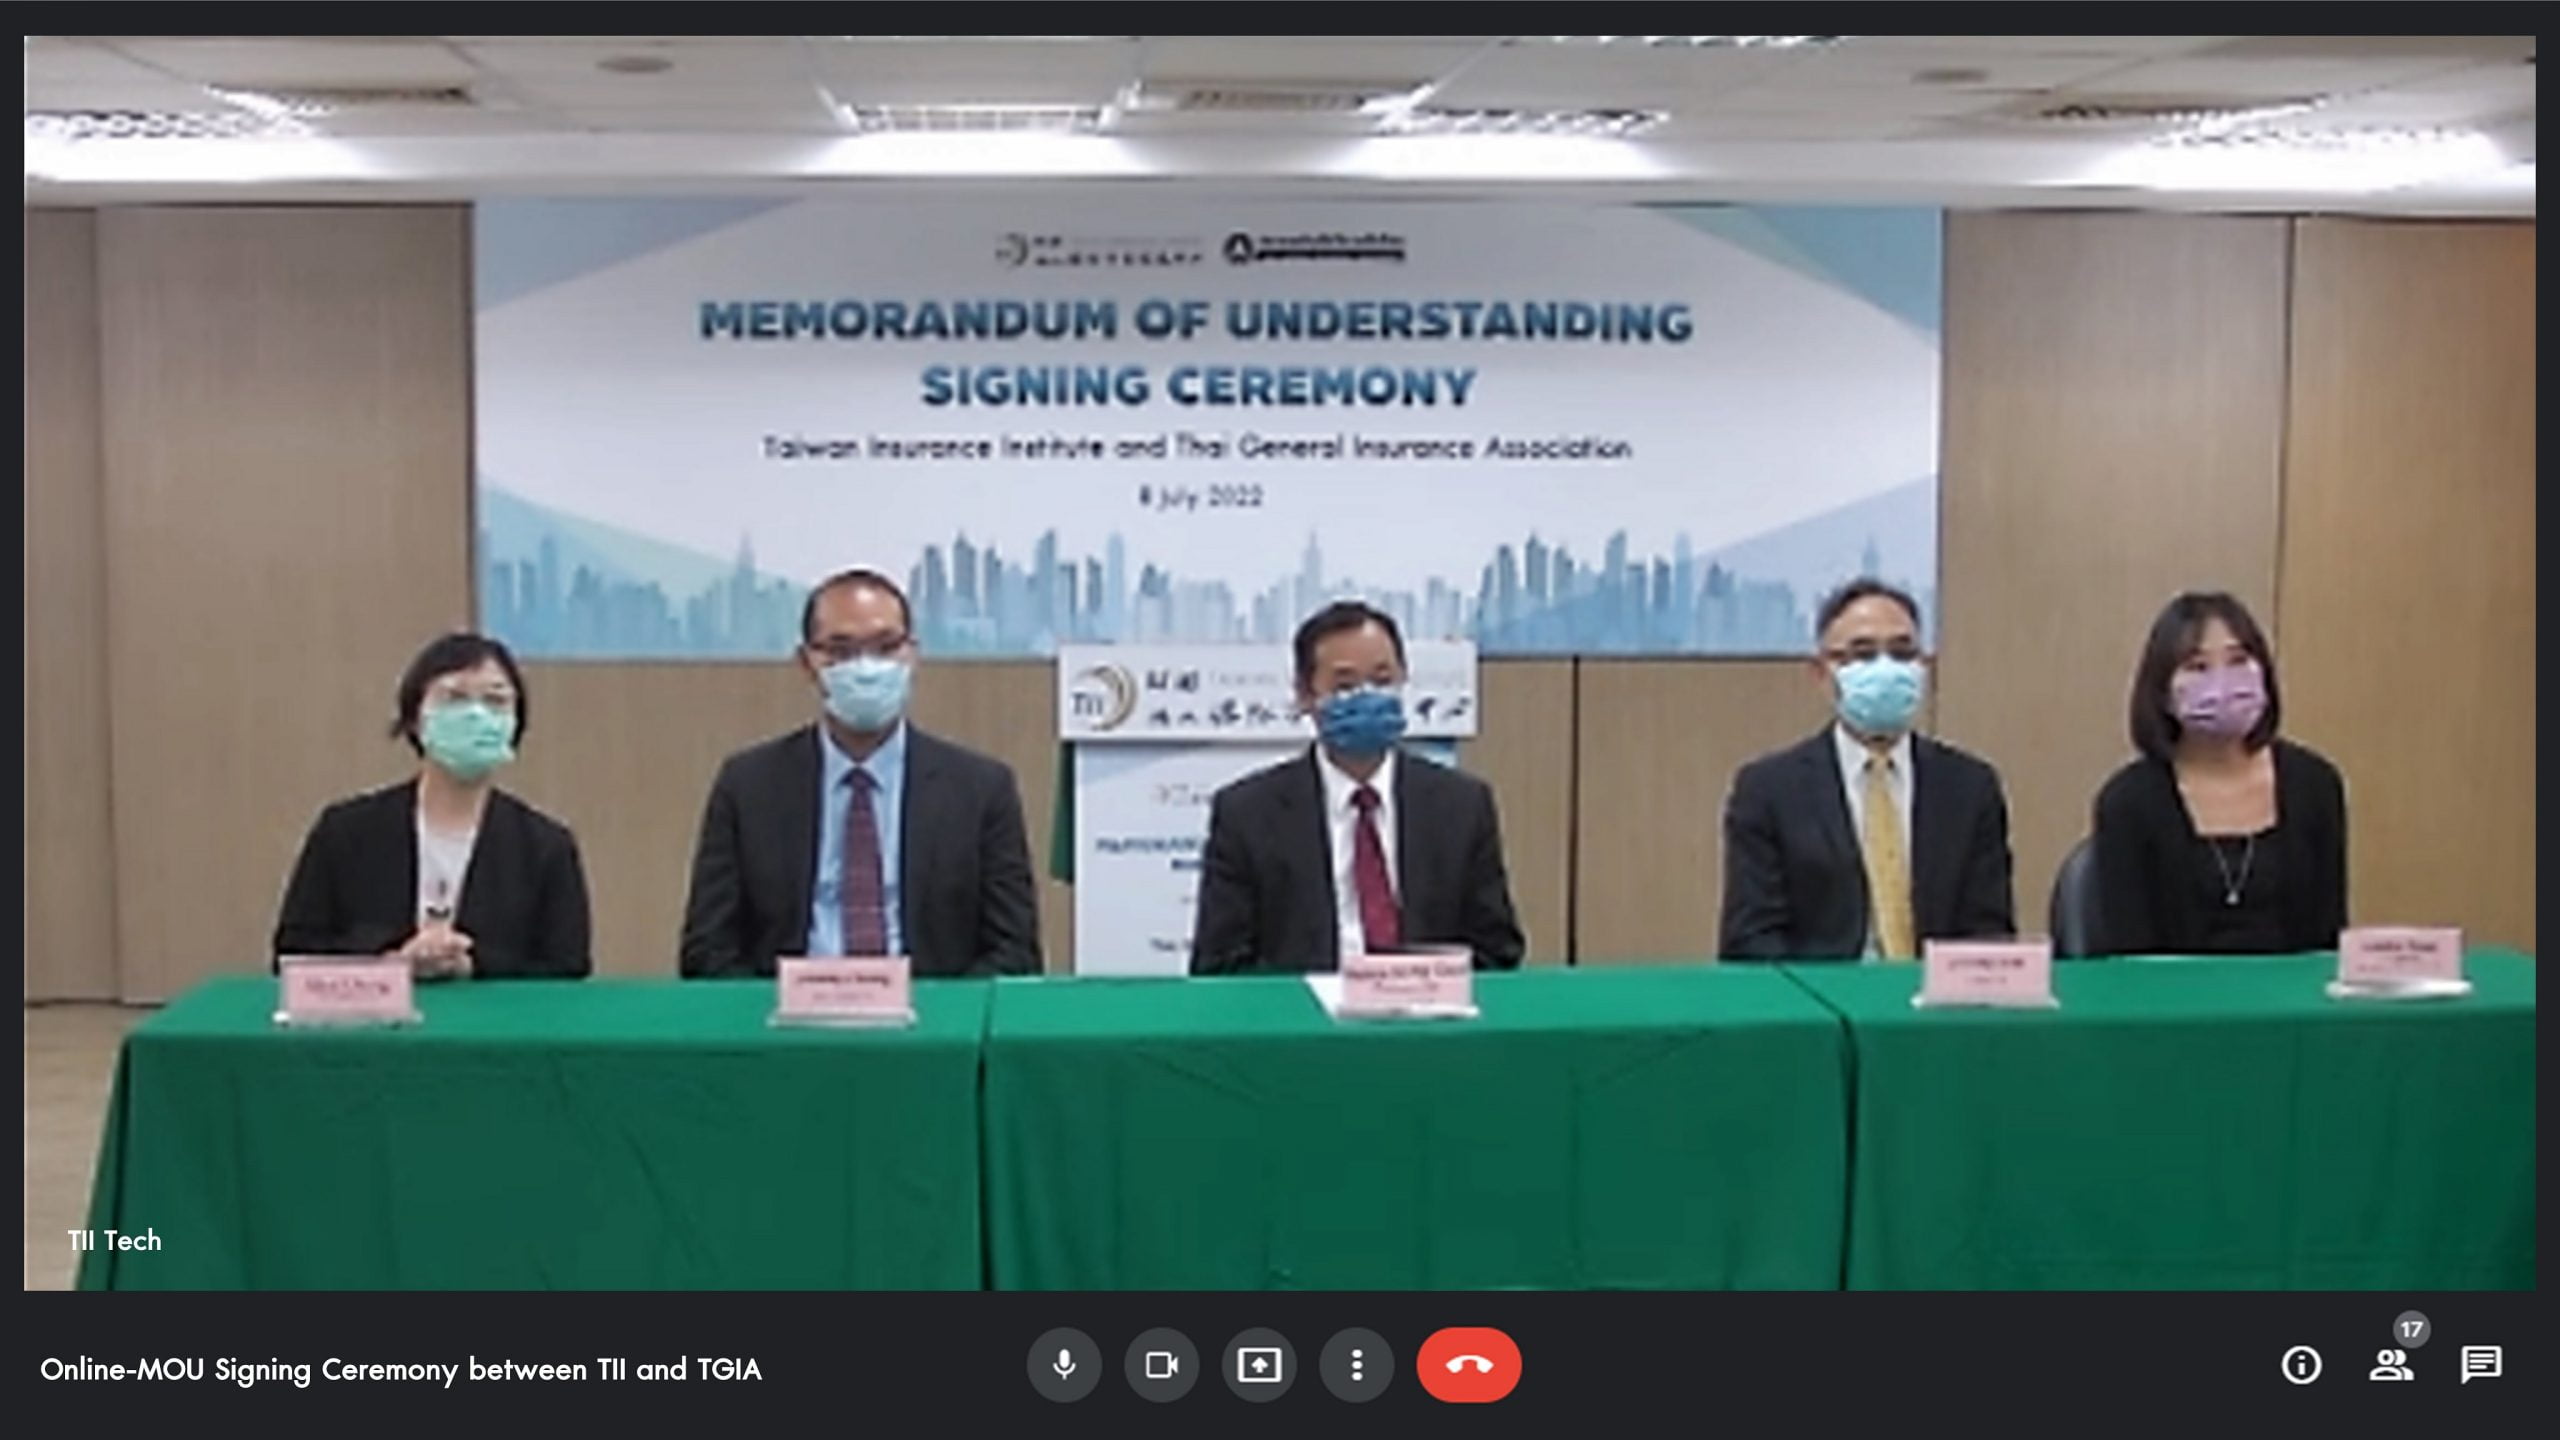Show meeting details via the info icon

tap(2301, 1365)
